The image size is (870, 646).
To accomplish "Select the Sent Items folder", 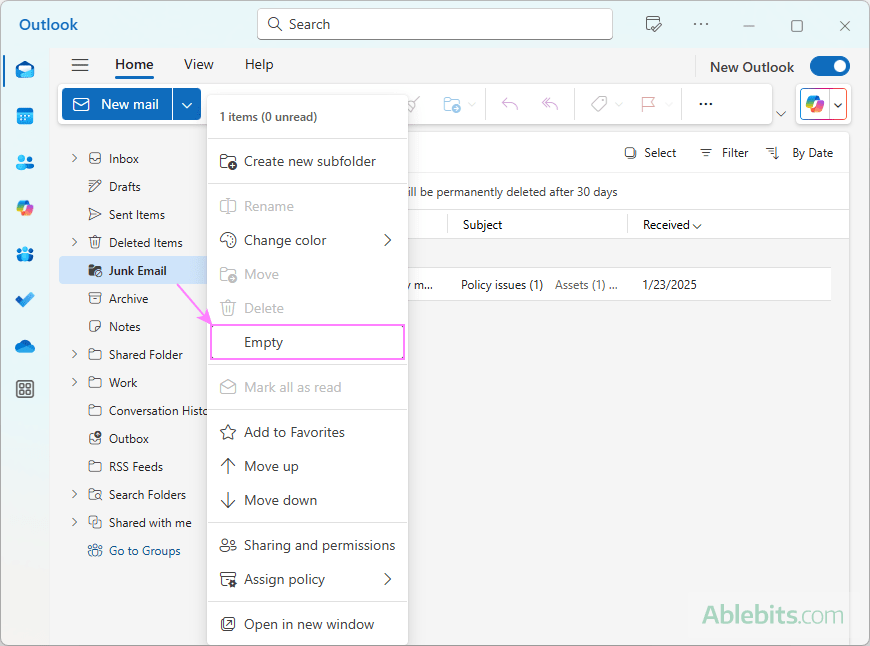I will click(133, 214).
